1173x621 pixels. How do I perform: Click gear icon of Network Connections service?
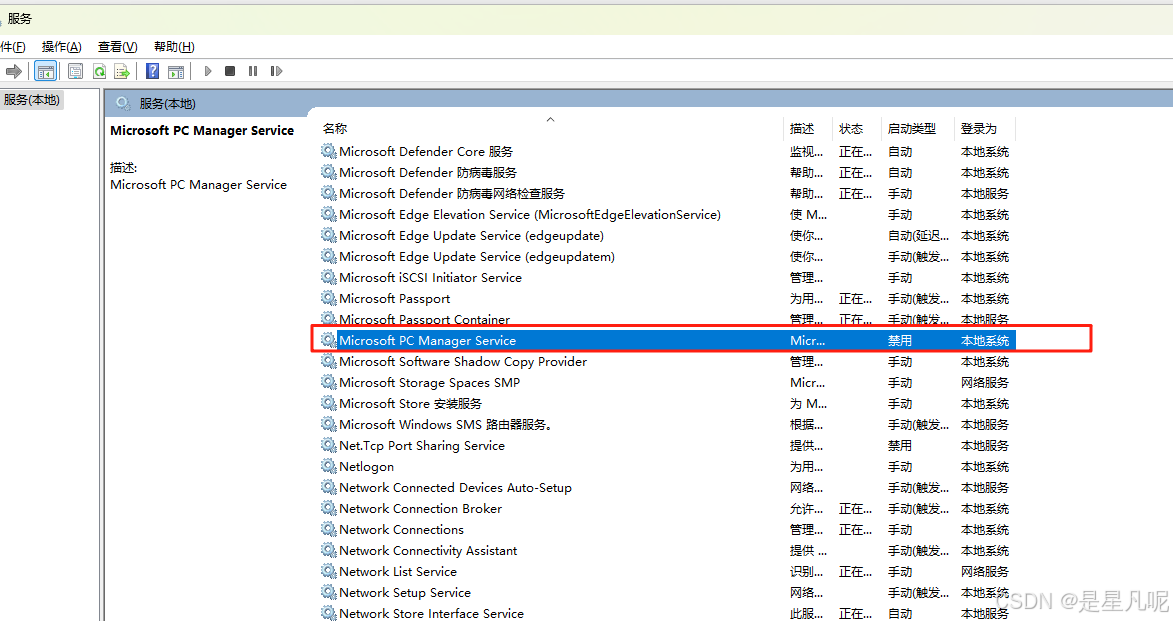click(x=328, y=528)
